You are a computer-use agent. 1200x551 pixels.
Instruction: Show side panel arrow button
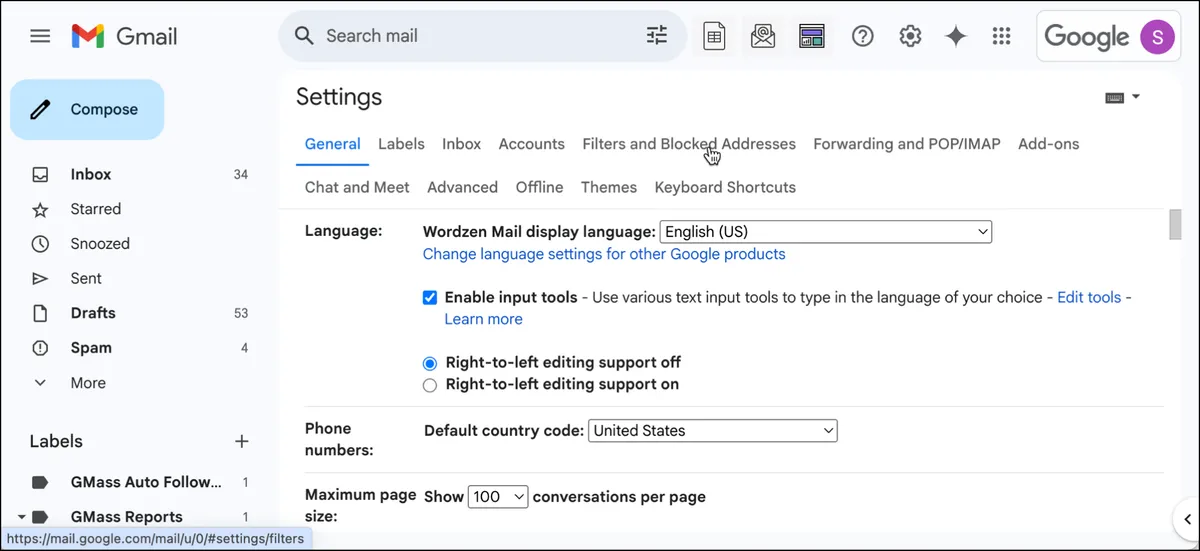[1186, 518]
